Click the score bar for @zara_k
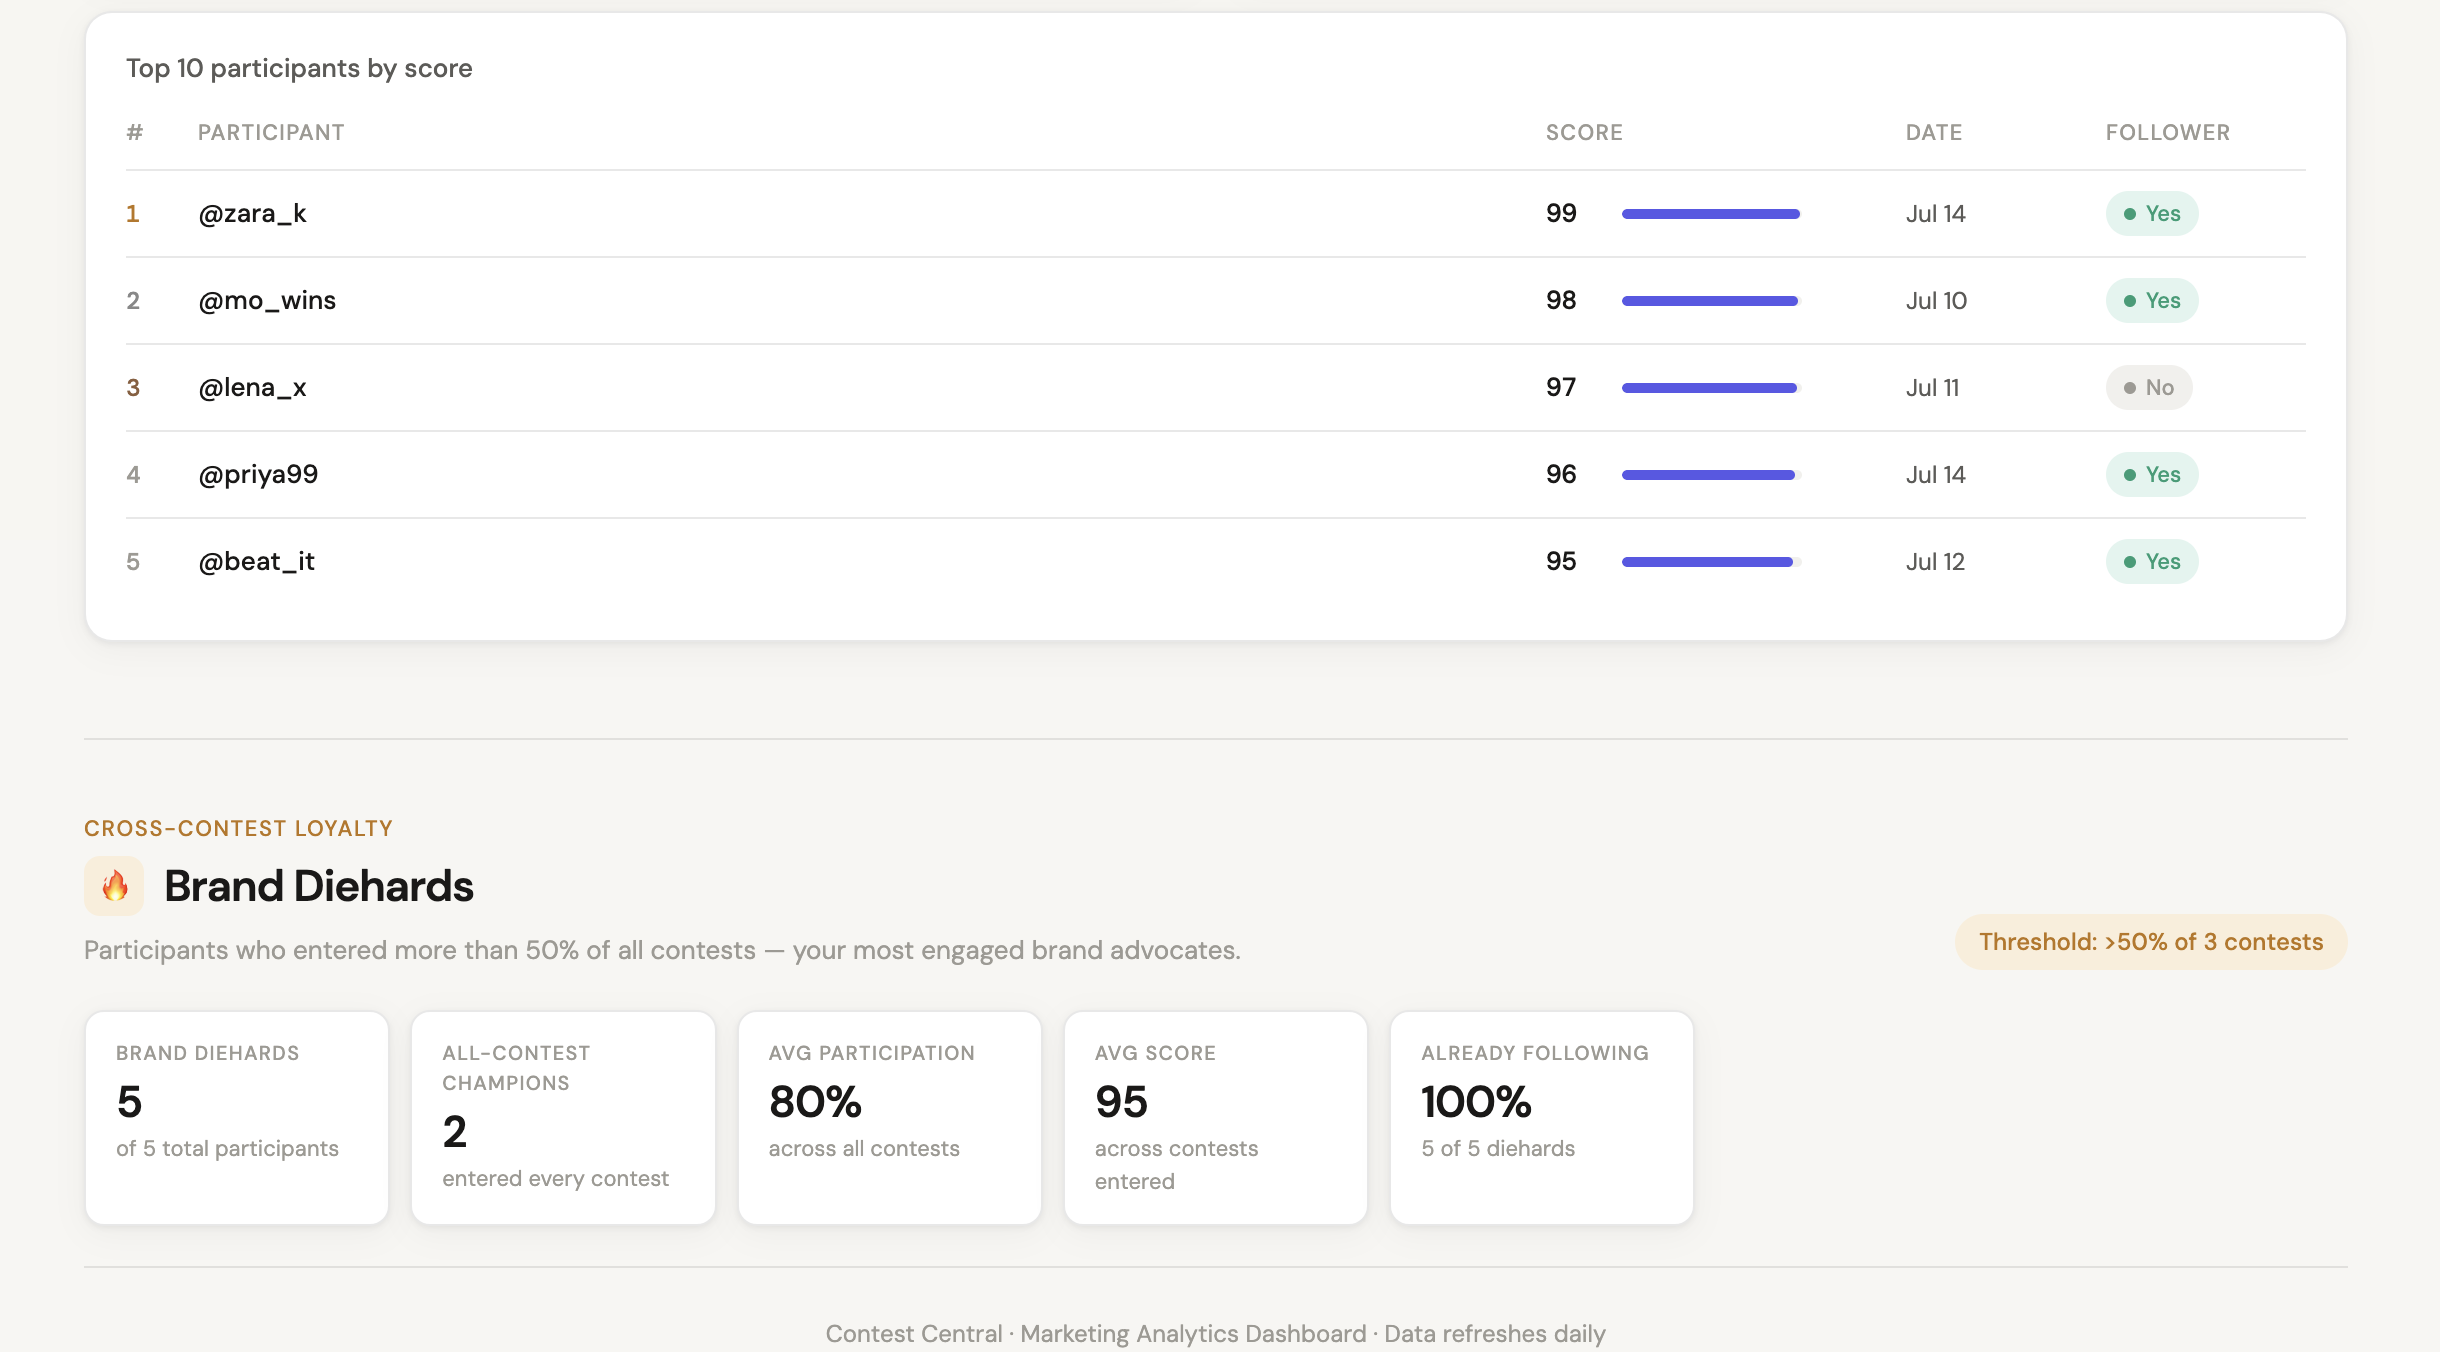This screenshot has height=1352, width=2440. (x=1710, y=213)
